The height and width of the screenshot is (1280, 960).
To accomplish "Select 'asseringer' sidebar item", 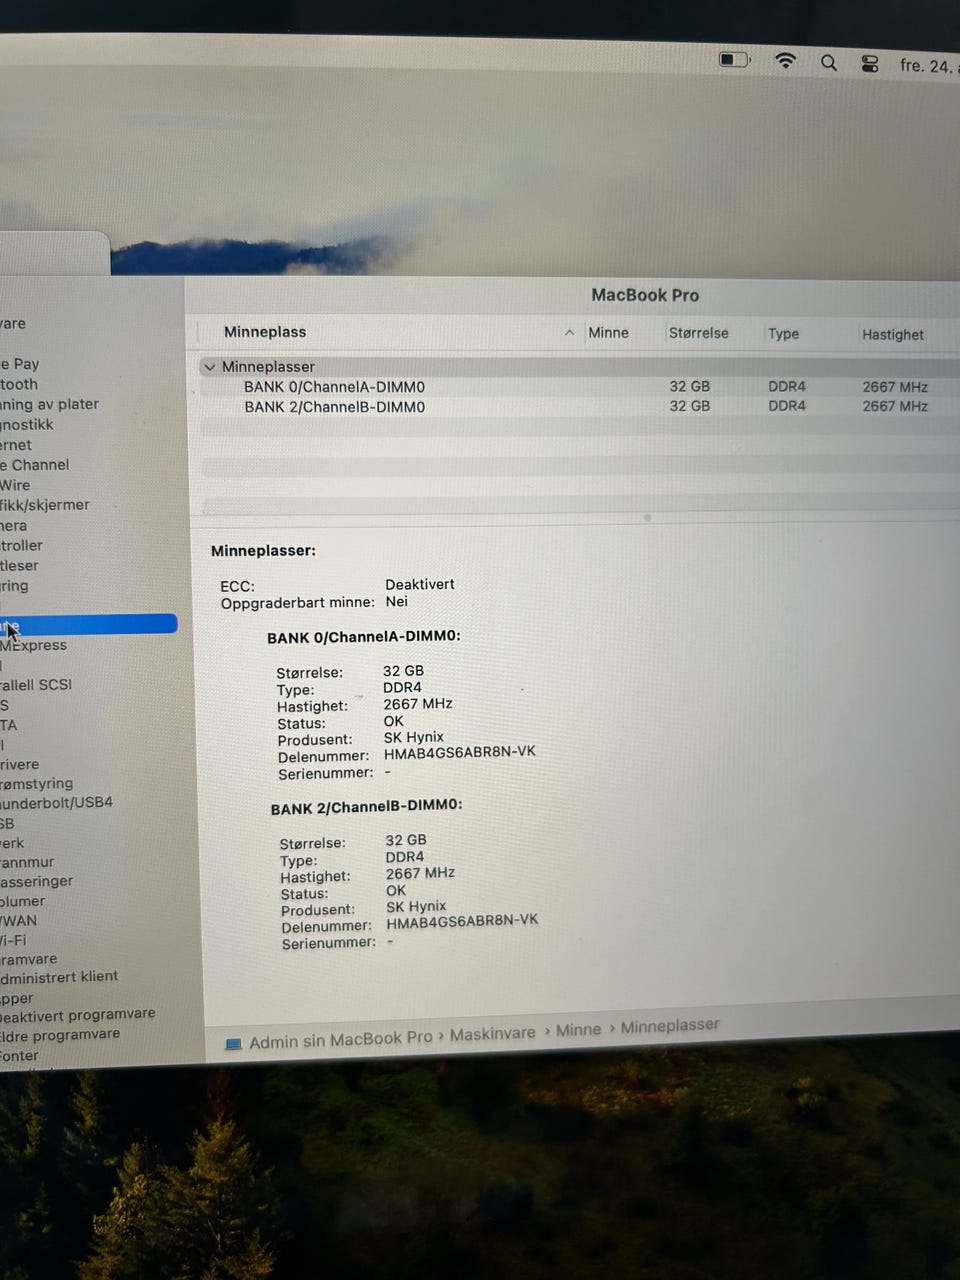I will [37, 881].
